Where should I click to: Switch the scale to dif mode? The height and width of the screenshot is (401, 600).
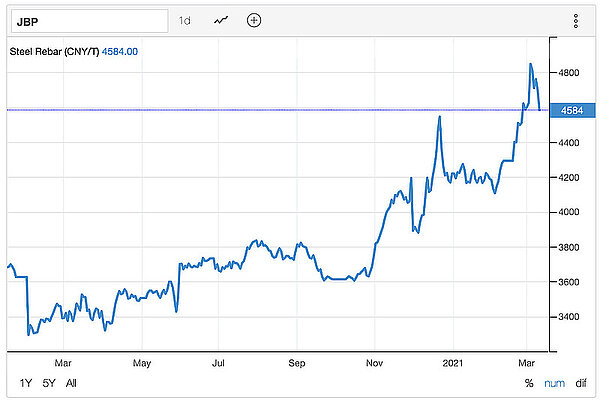point(581,383)
